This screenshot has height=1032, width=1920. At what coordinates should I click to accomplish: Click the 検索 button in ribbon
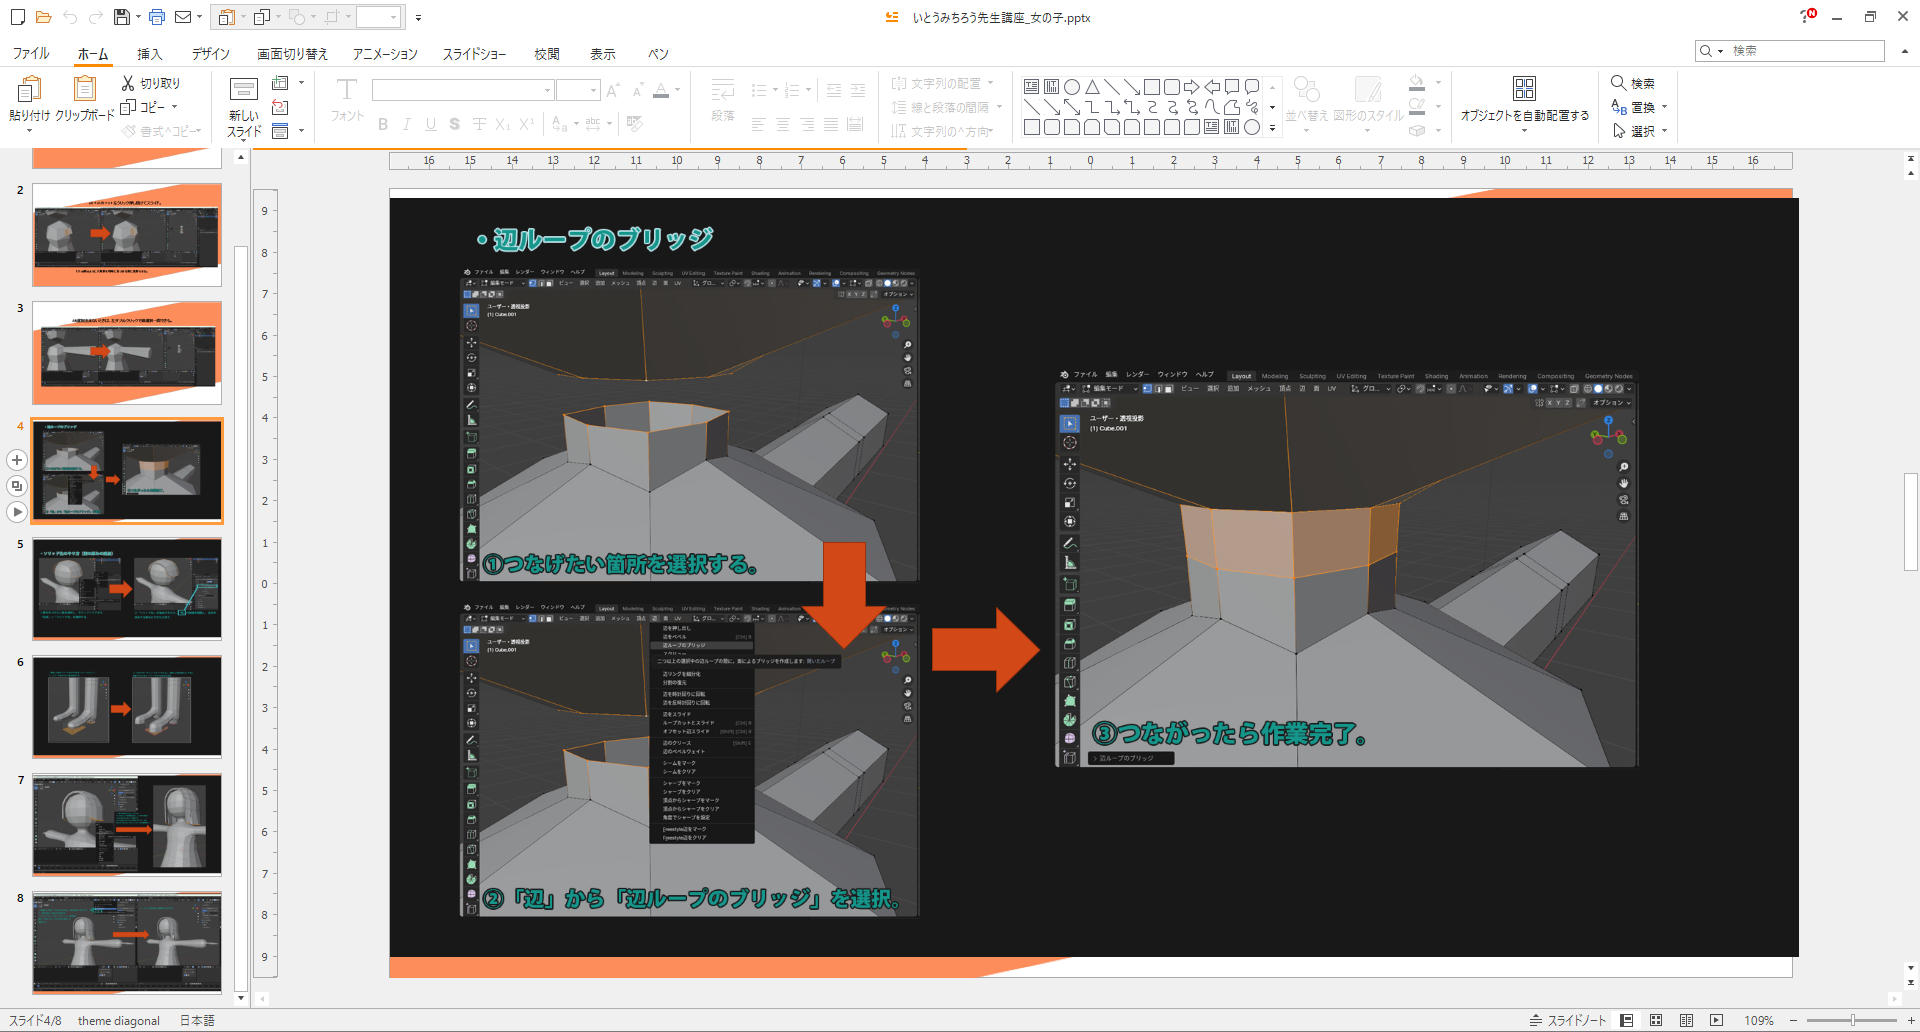tap(1633, 83)
